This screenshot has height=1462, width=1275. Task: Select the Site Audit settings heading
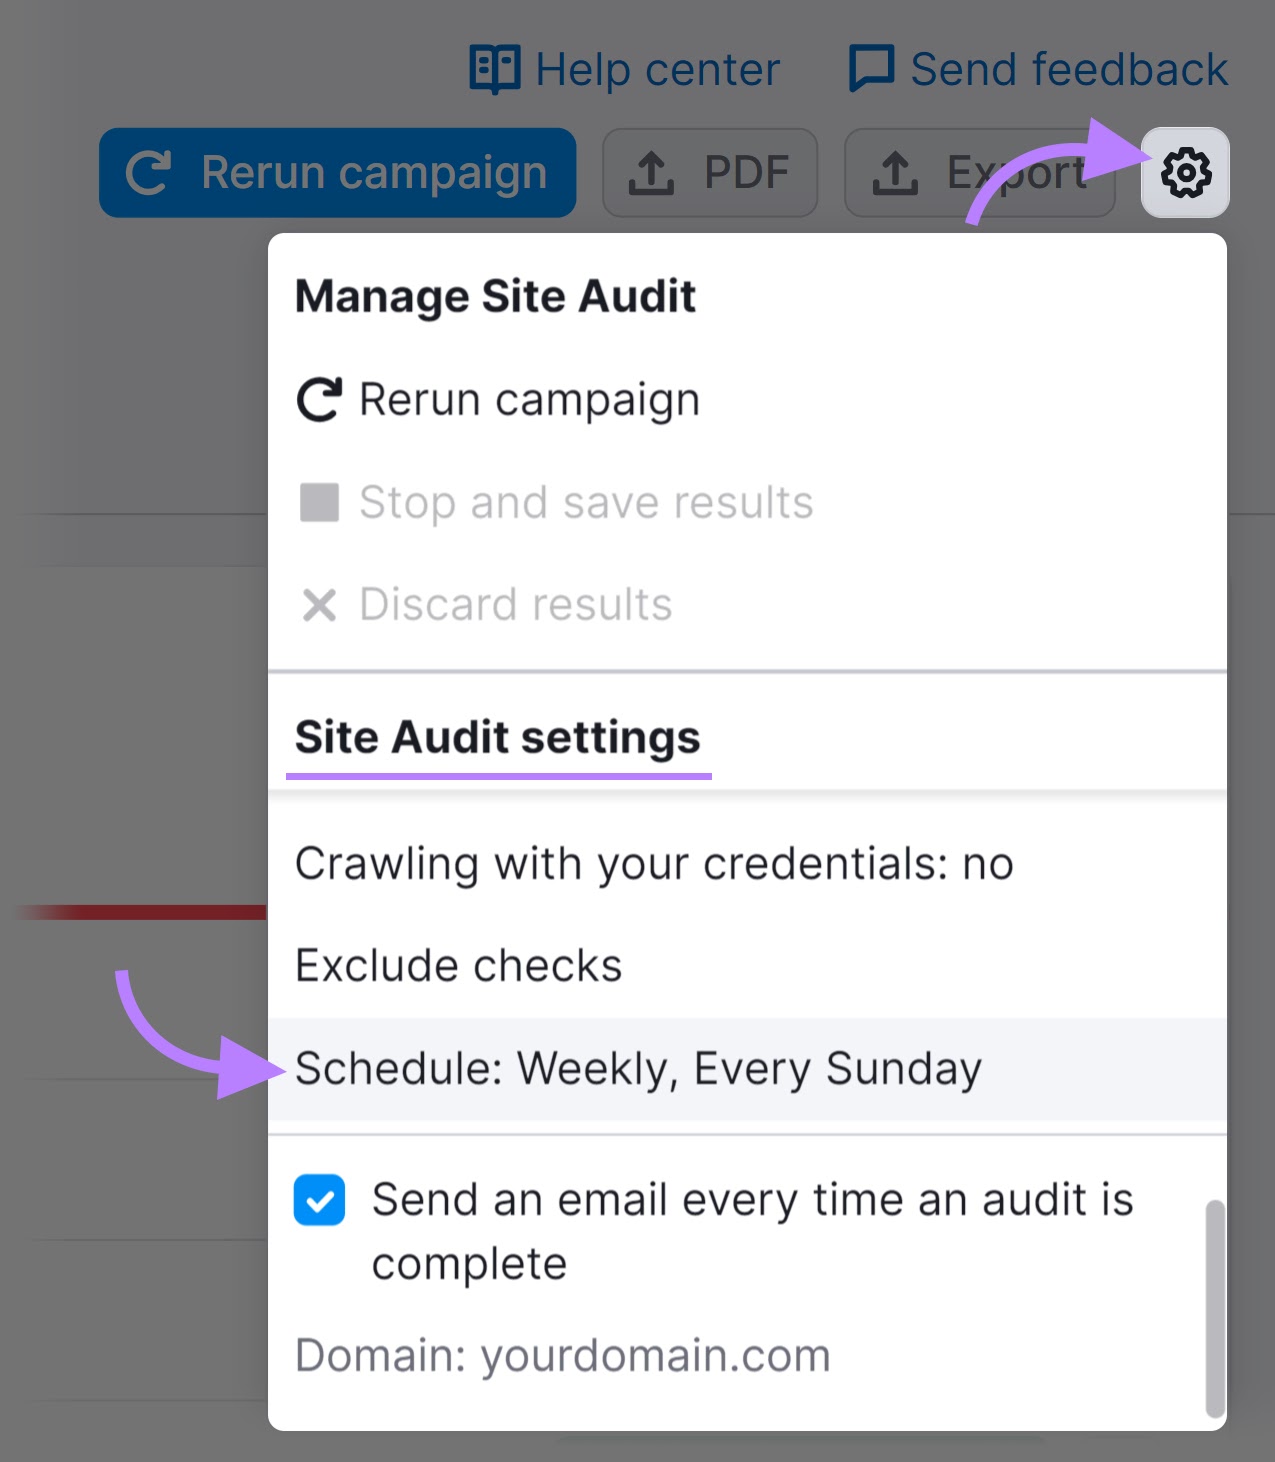click(x=497, y=738)
